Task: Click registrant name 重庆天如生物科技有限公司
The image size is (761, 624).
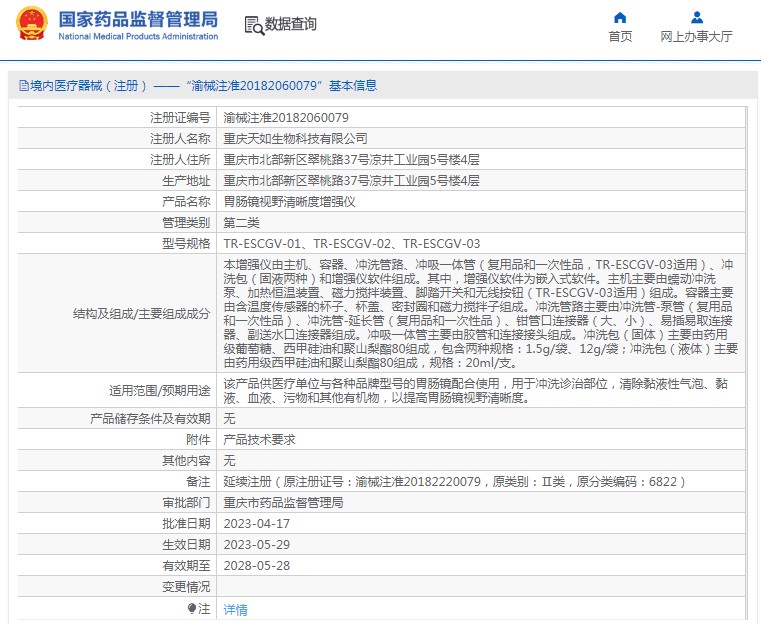Action: tap(295, 139)
